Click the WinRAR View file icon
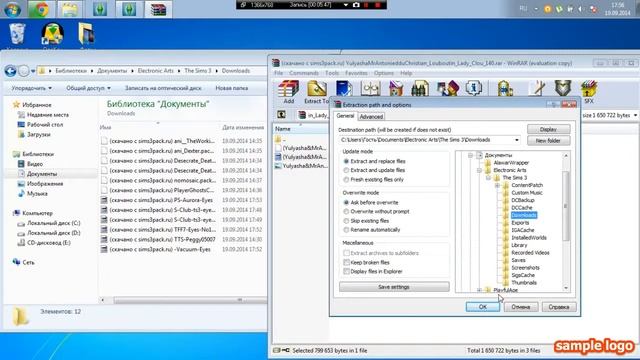640x360 pixels. coord(370,89)
